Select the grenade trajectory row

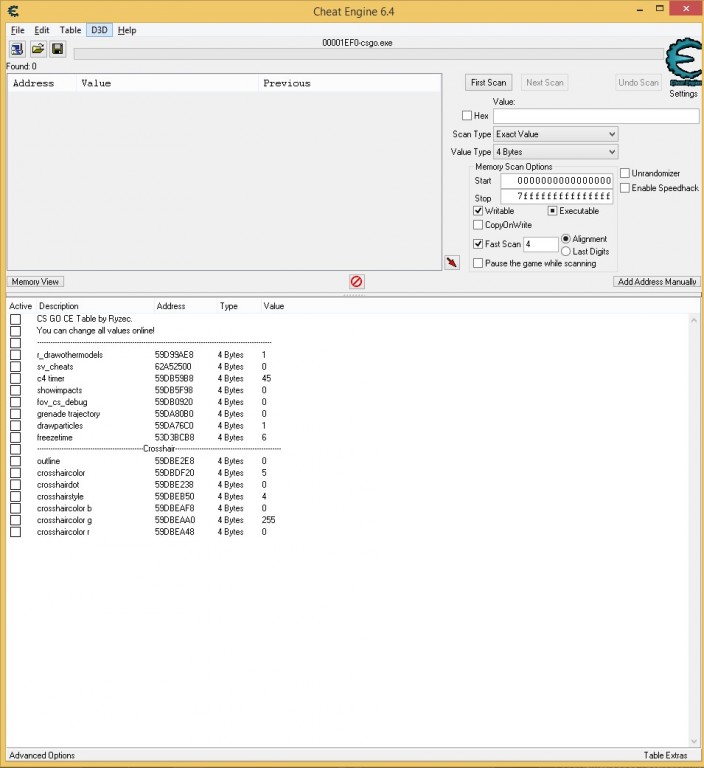click(69, 414)
